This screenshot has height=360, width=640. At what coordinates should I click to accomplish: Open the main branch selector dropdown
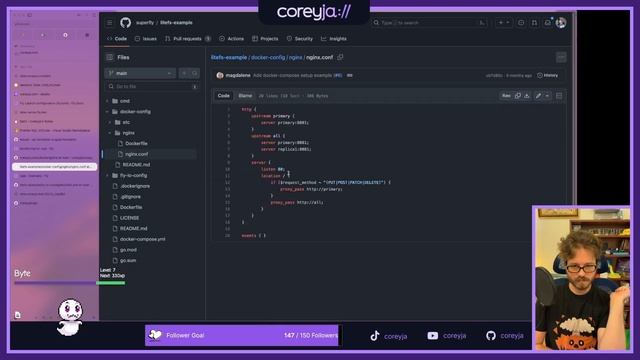(140, 73)
